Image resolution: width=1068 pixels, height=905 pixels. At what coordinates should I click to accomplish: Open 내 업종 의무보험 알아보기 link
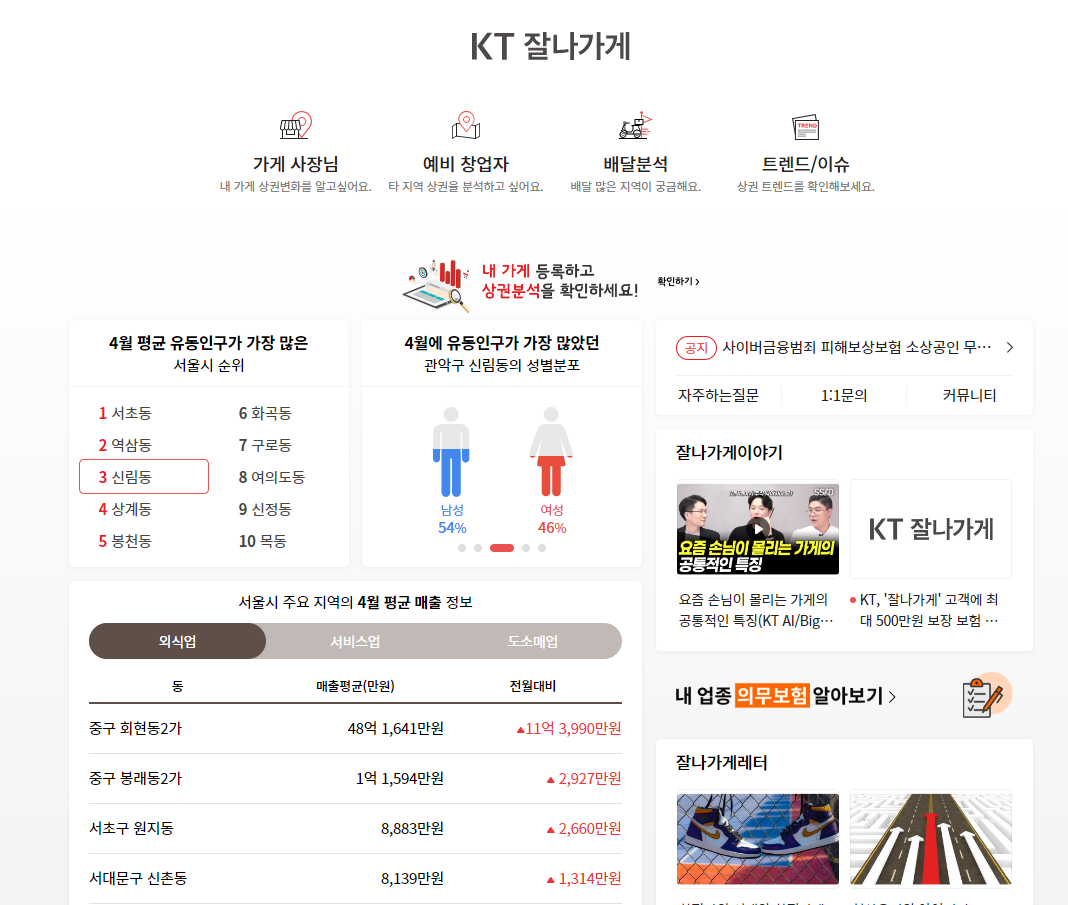[x=786, y=695]
